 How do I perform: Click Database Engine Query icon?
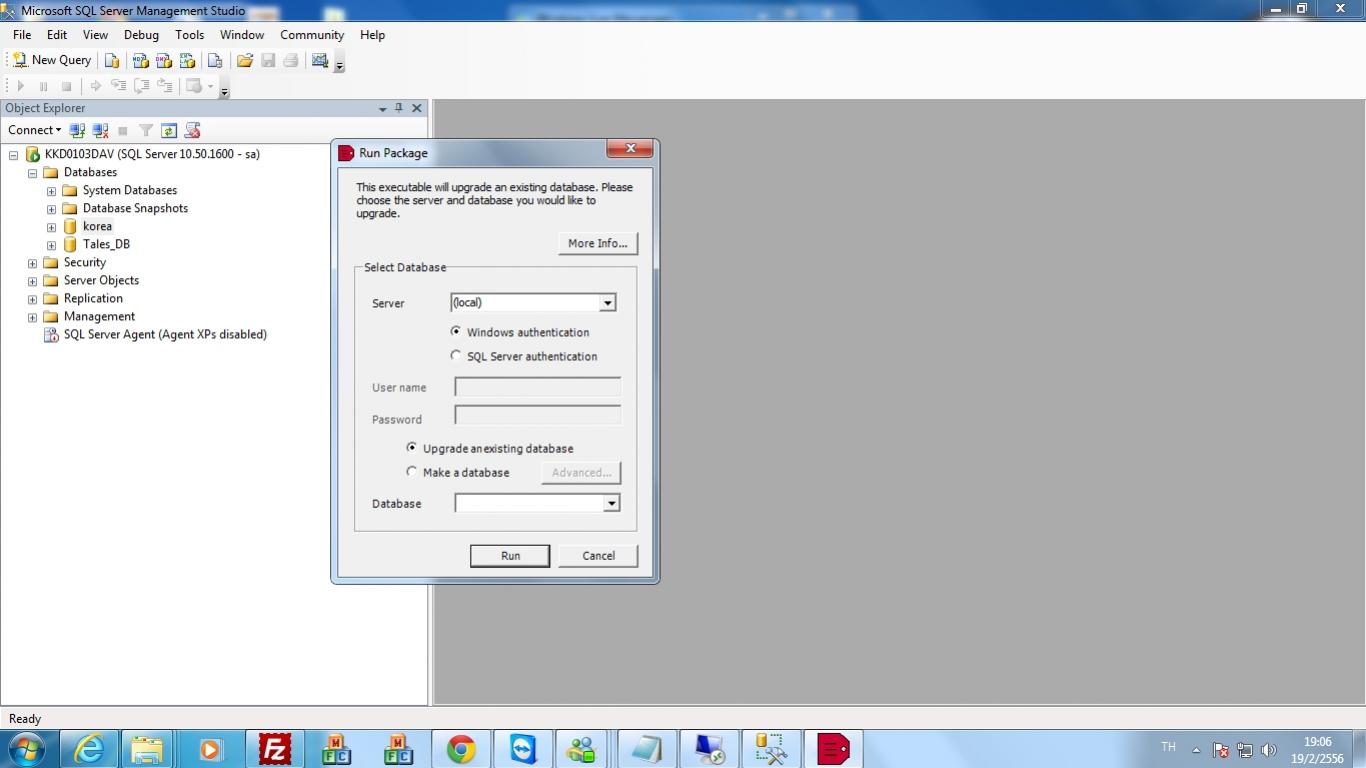tap(112, 61)
